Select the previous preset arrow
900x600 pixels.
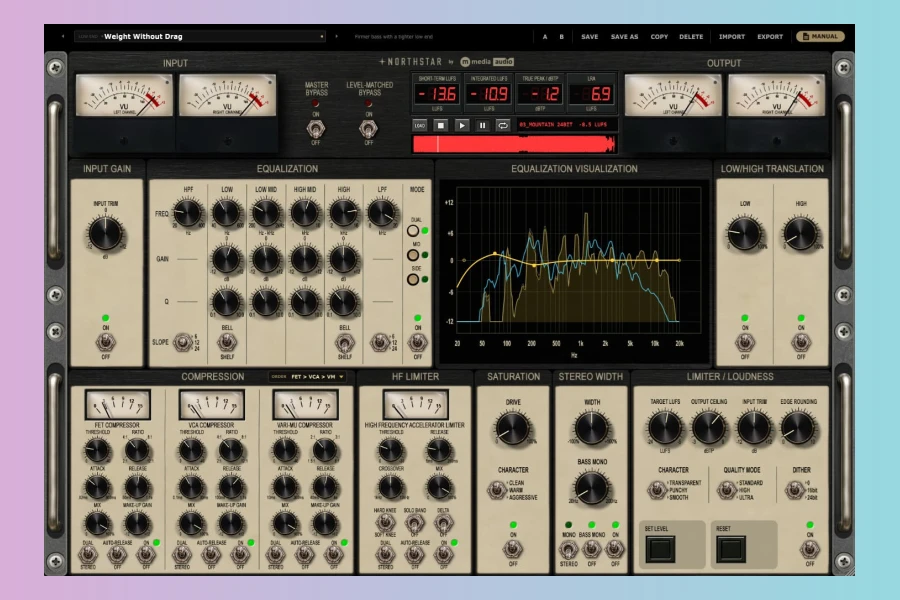(x=63, y=36)
